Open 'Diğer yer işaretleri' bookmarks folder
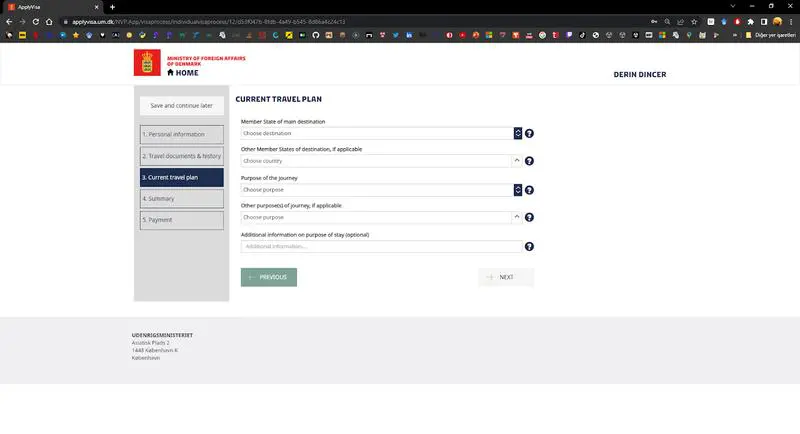This screenshot has width=800, height=434. 770,35
